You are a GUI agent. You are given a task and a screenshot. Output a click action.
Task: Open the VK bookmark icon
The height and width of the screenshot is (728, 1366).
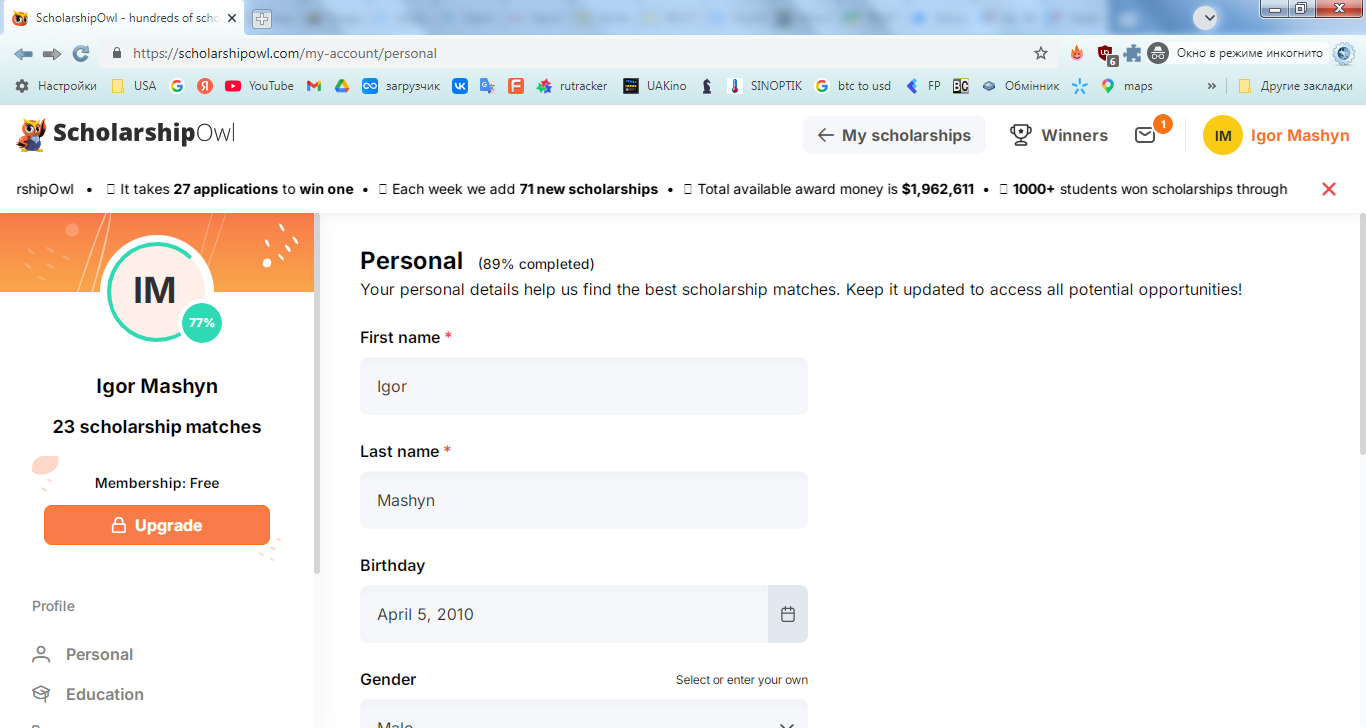tap(460, 86)
